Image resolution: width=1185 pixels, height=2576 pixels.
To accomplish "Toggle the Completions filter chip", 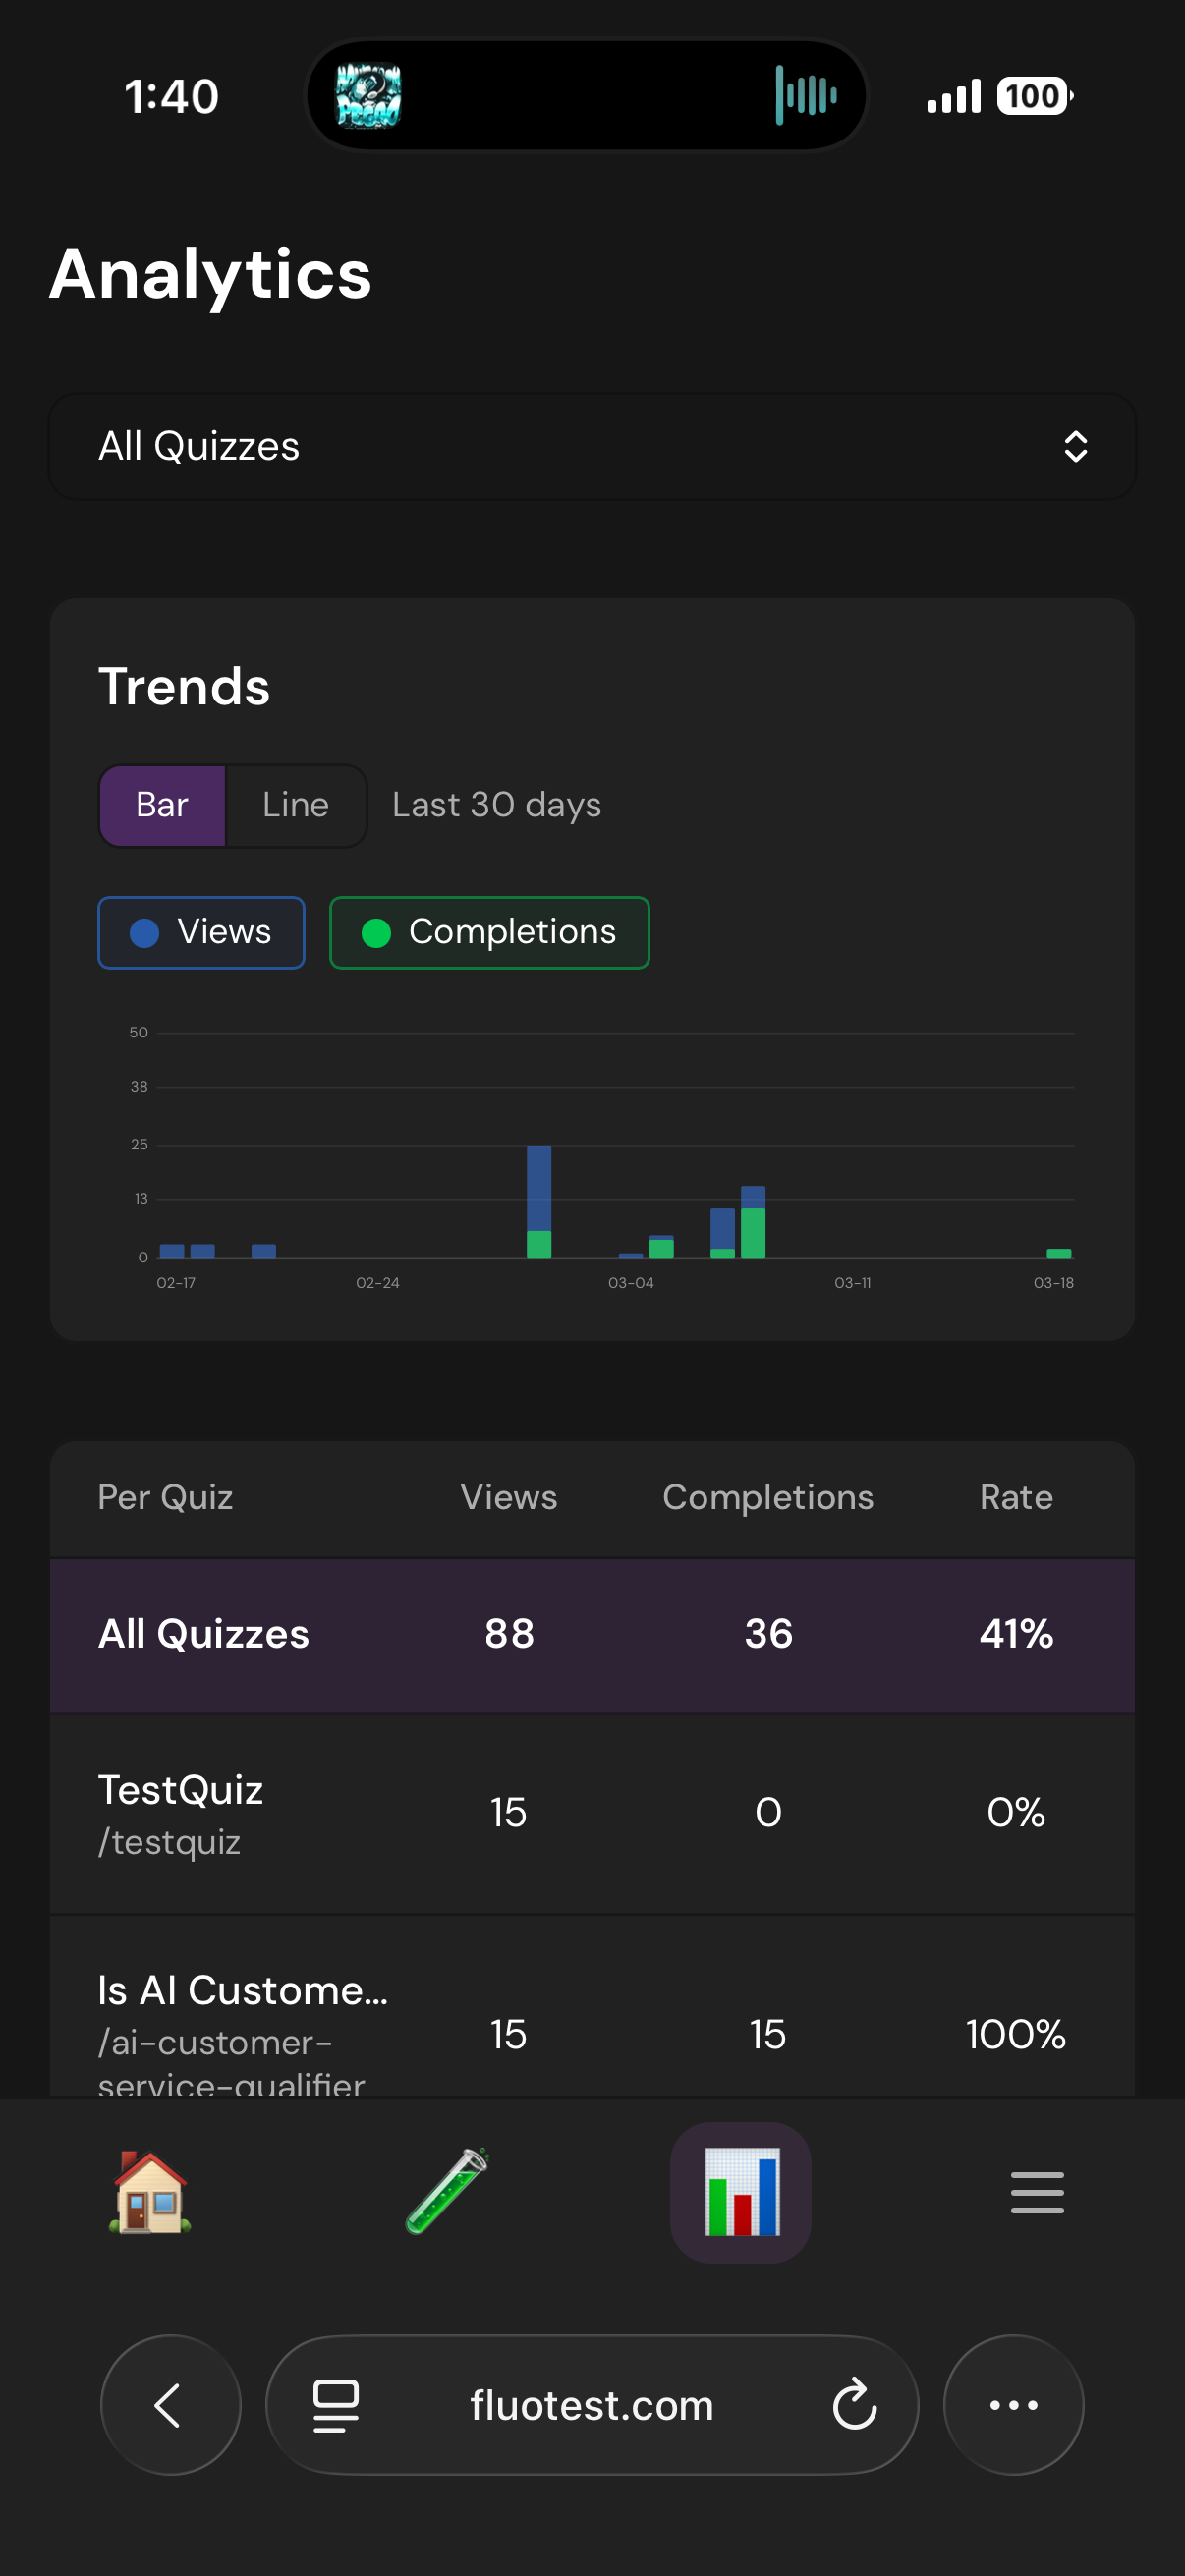I will [489, 932].
